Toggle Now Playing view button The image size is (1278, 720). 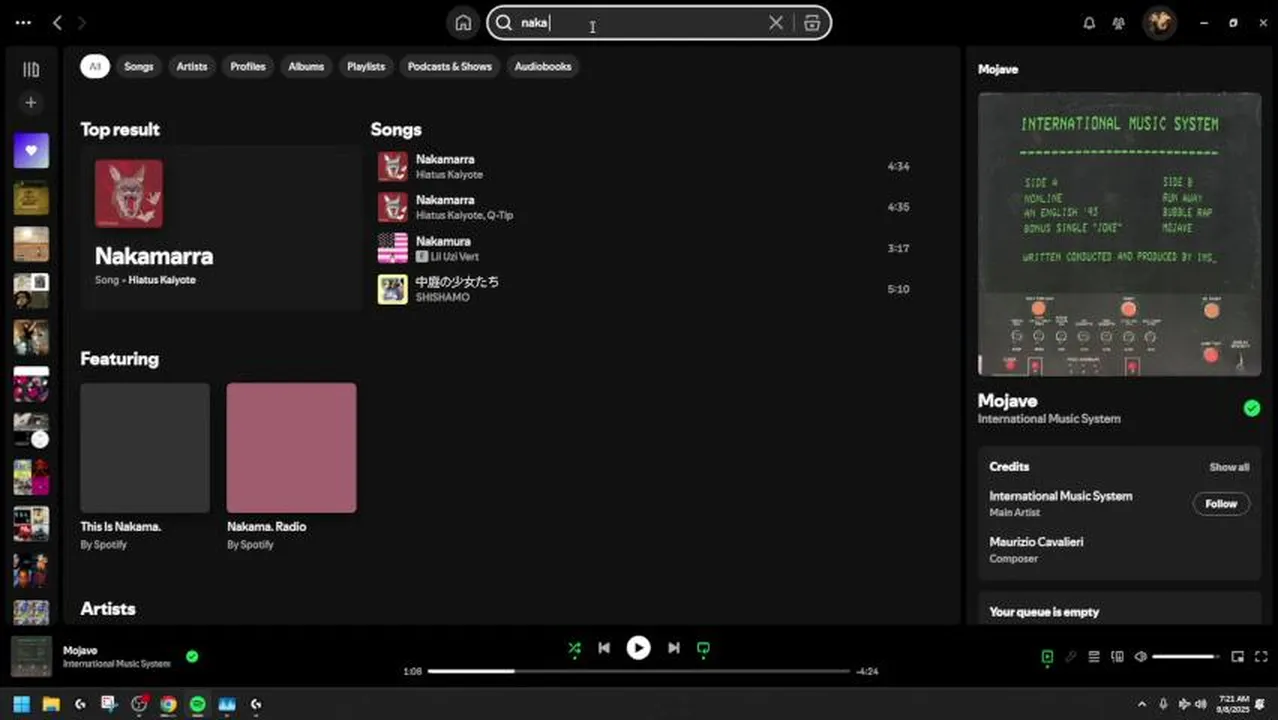pyautogui.click(x=1047, y=657)
